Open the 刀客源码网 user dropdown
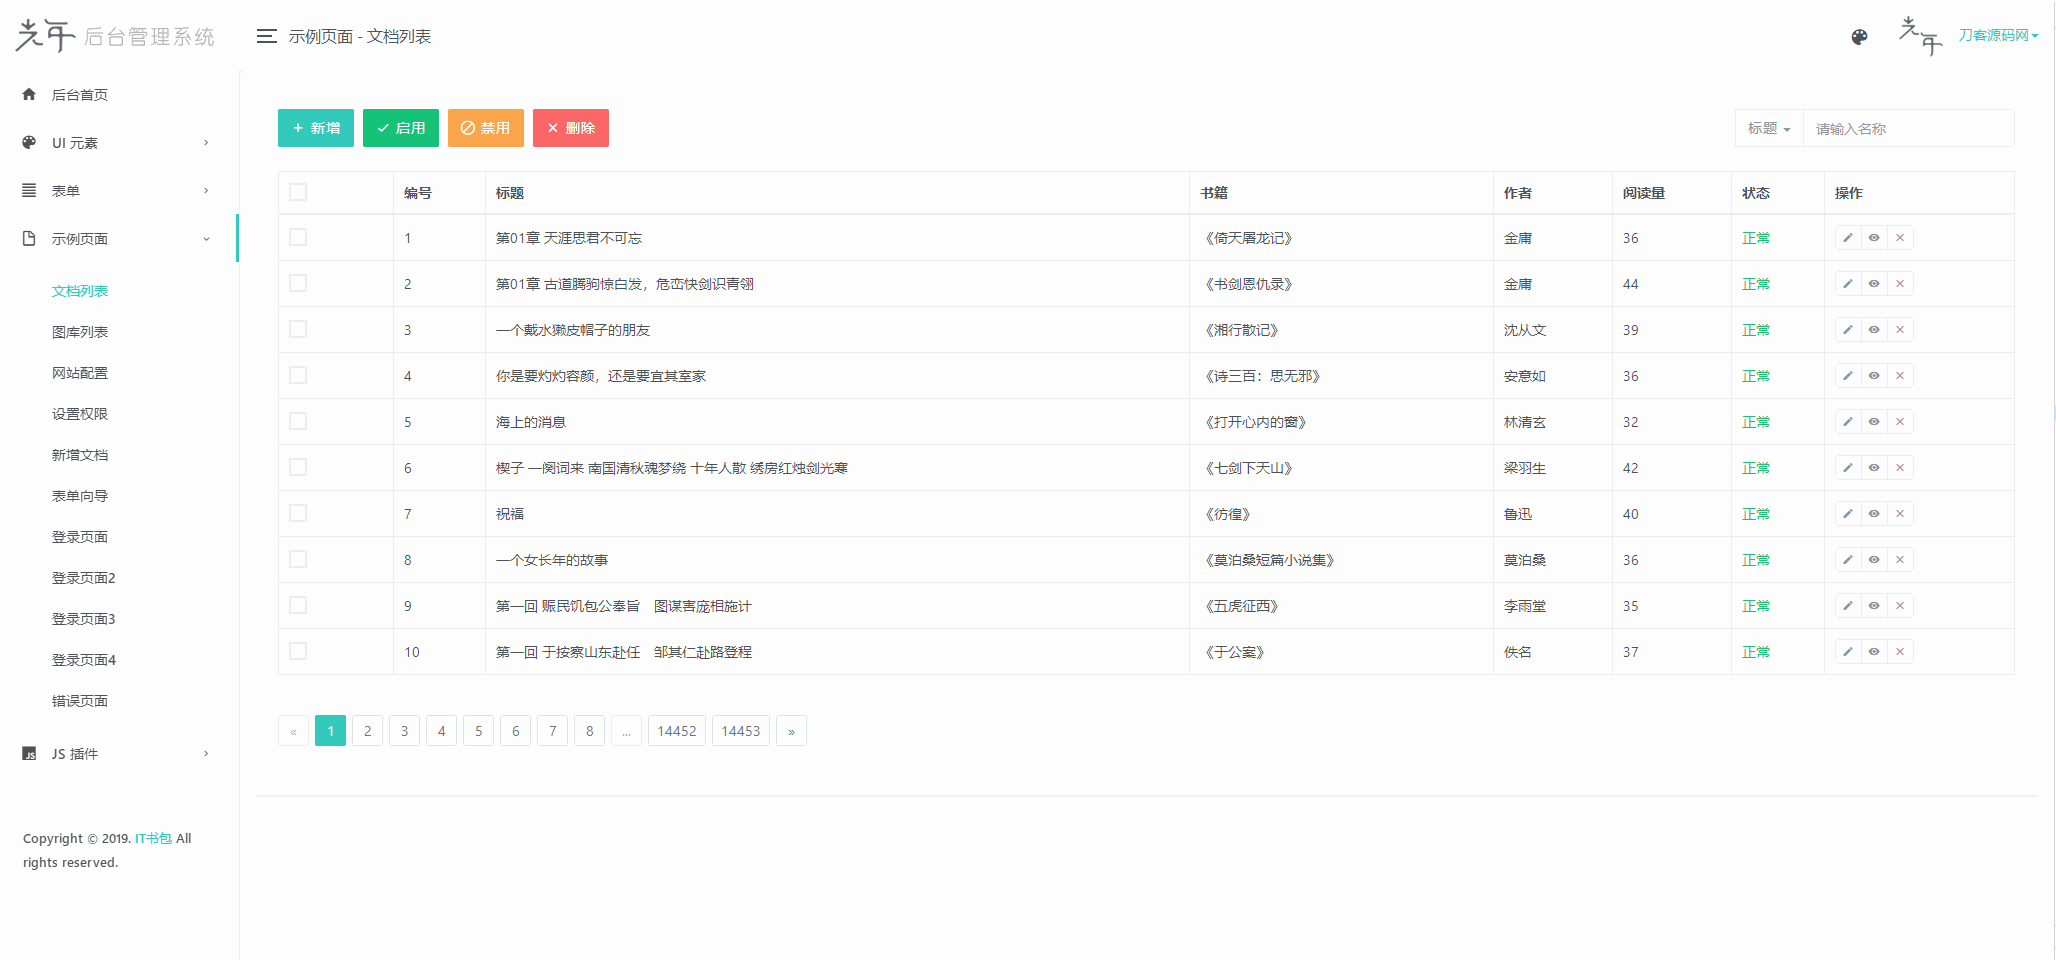Viewport: 2056px width, 960px height. [1997, 36]
